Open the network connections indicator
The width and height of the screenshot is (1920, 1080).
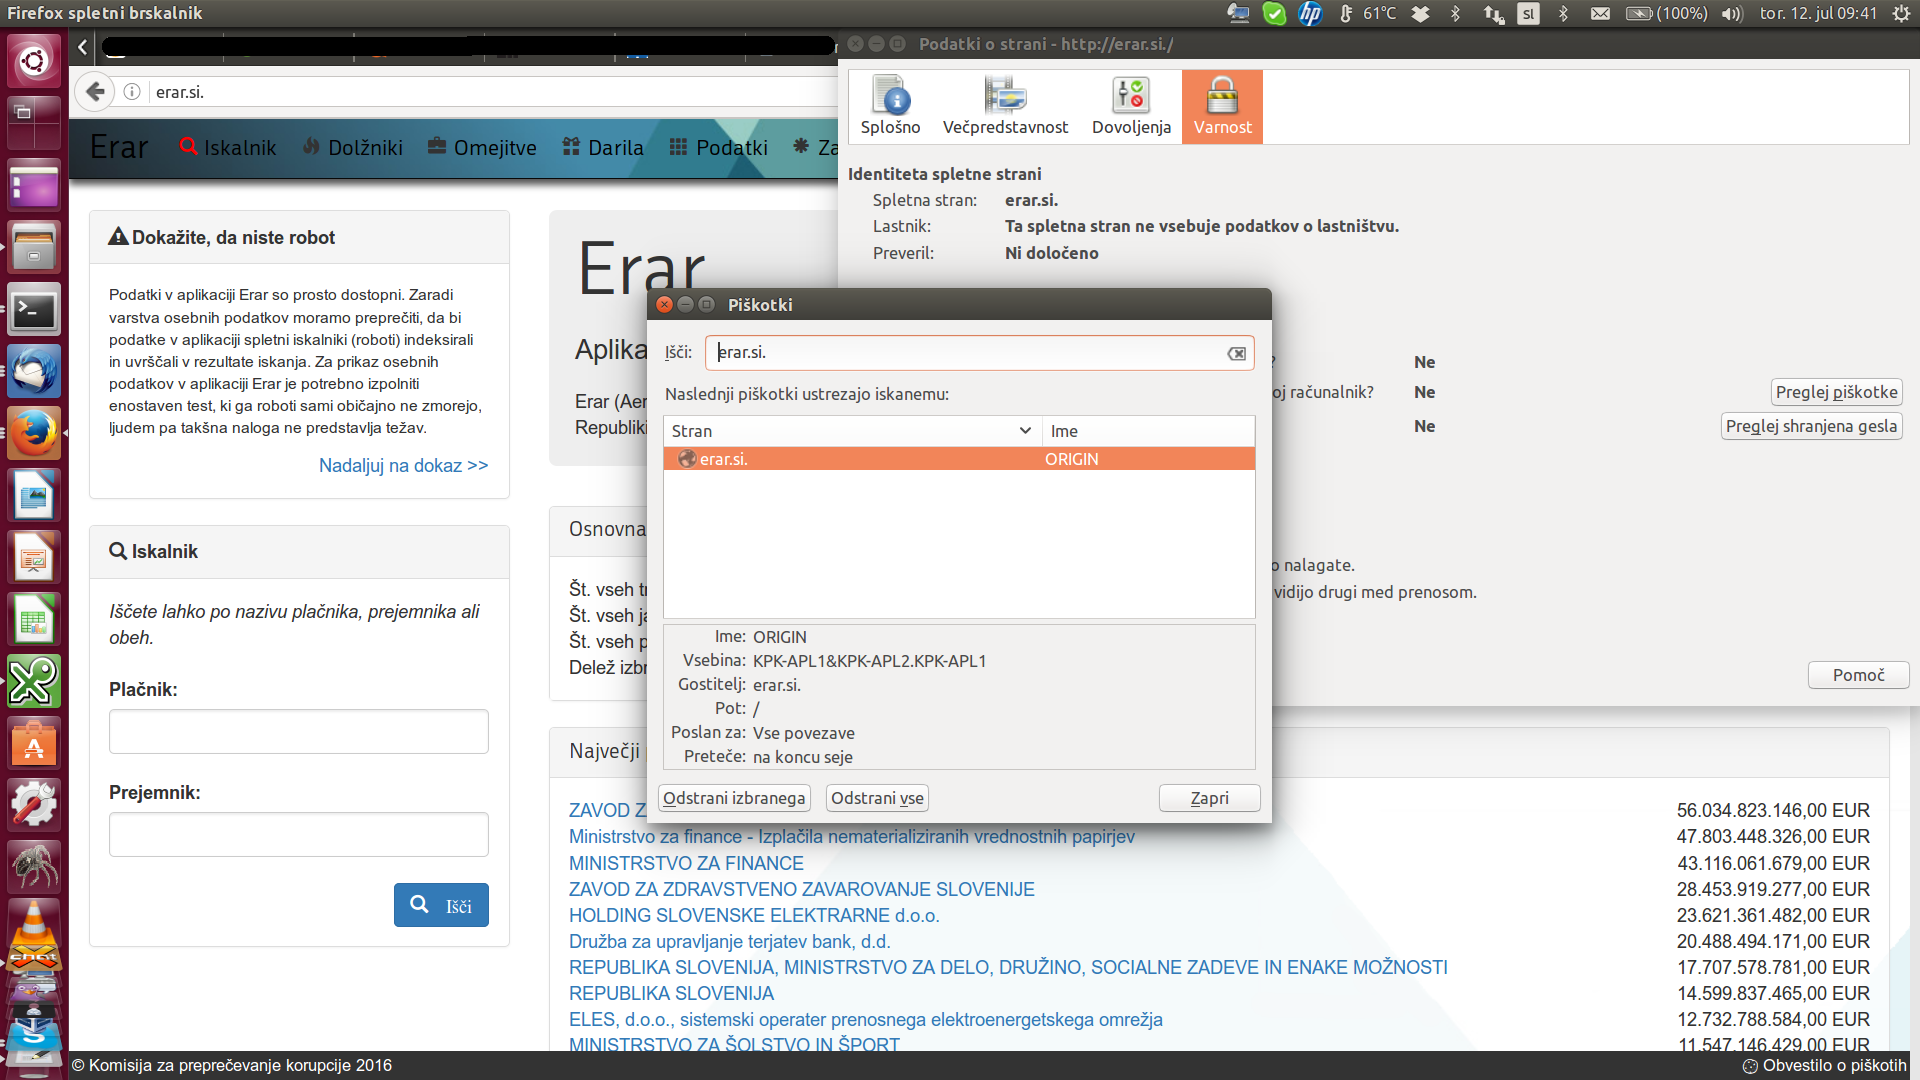click(1493, 14)
